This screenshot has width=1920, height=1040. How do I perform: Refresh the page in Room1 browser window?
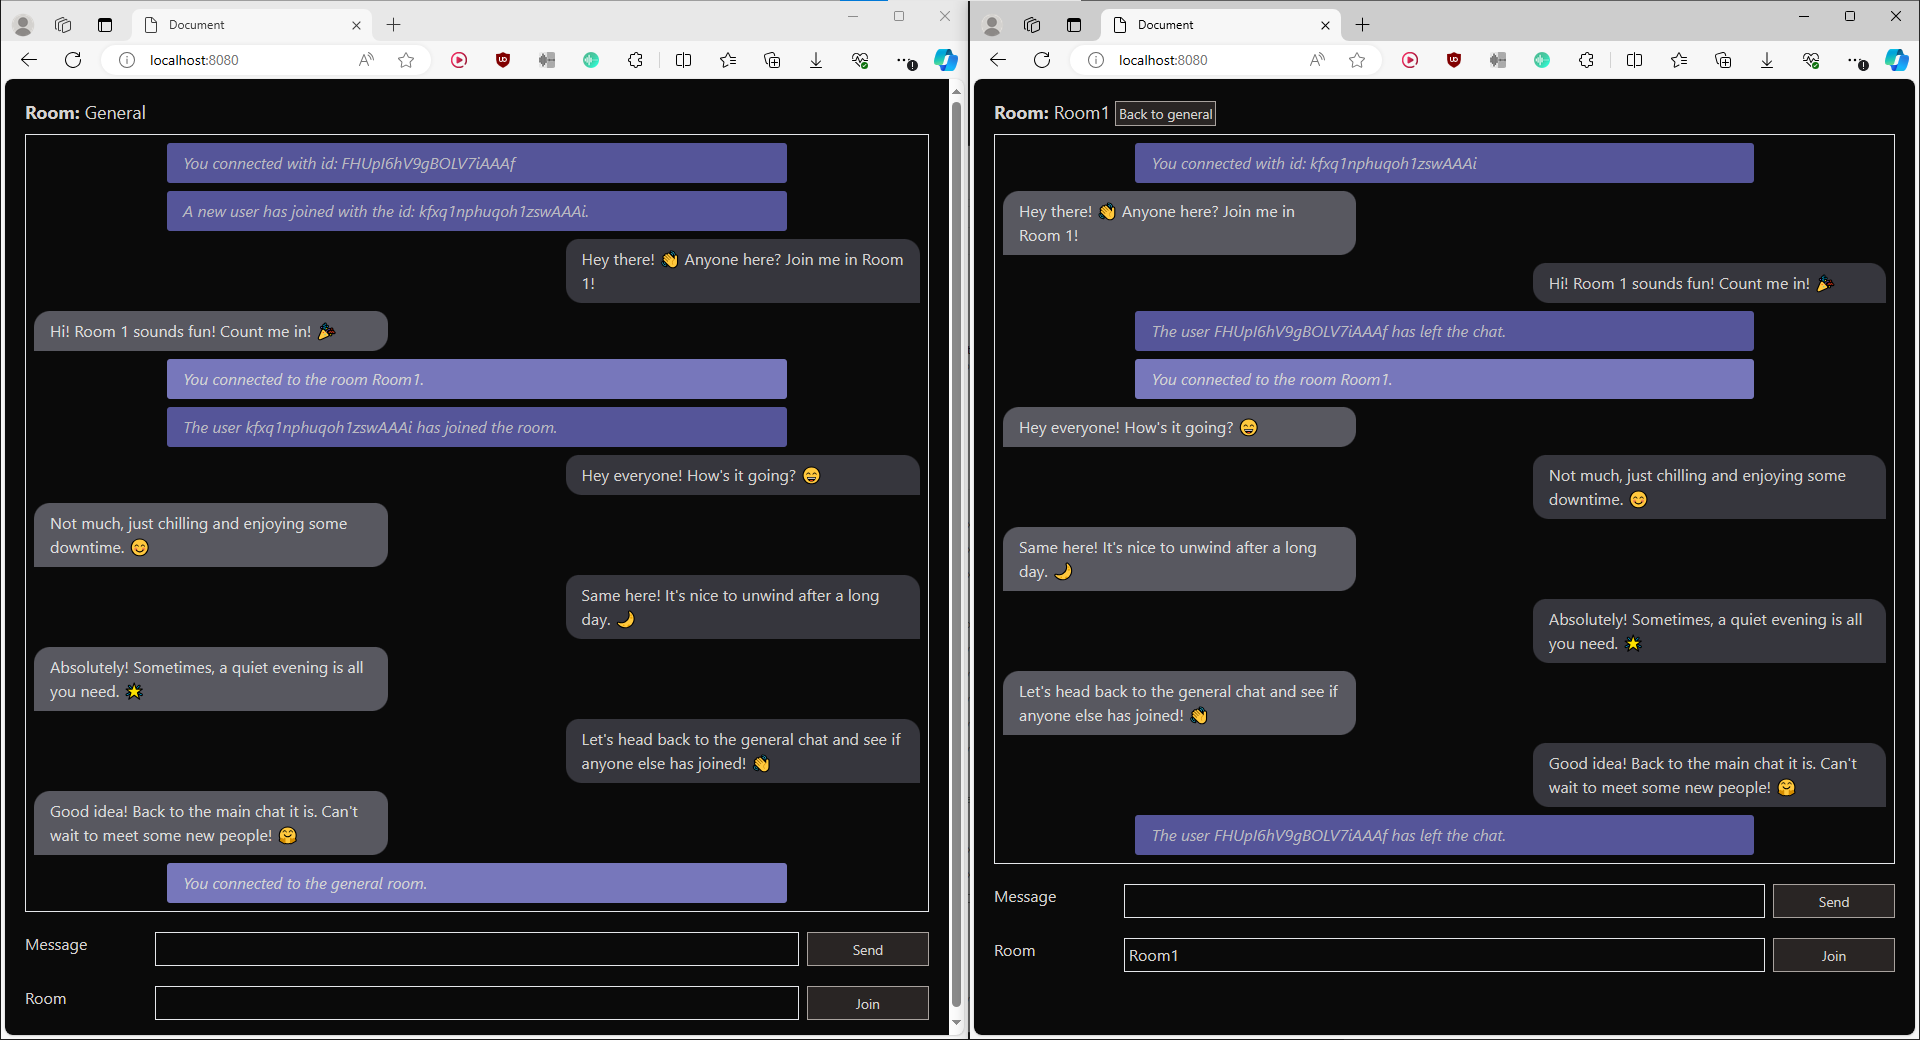[x=1042, y=60]
